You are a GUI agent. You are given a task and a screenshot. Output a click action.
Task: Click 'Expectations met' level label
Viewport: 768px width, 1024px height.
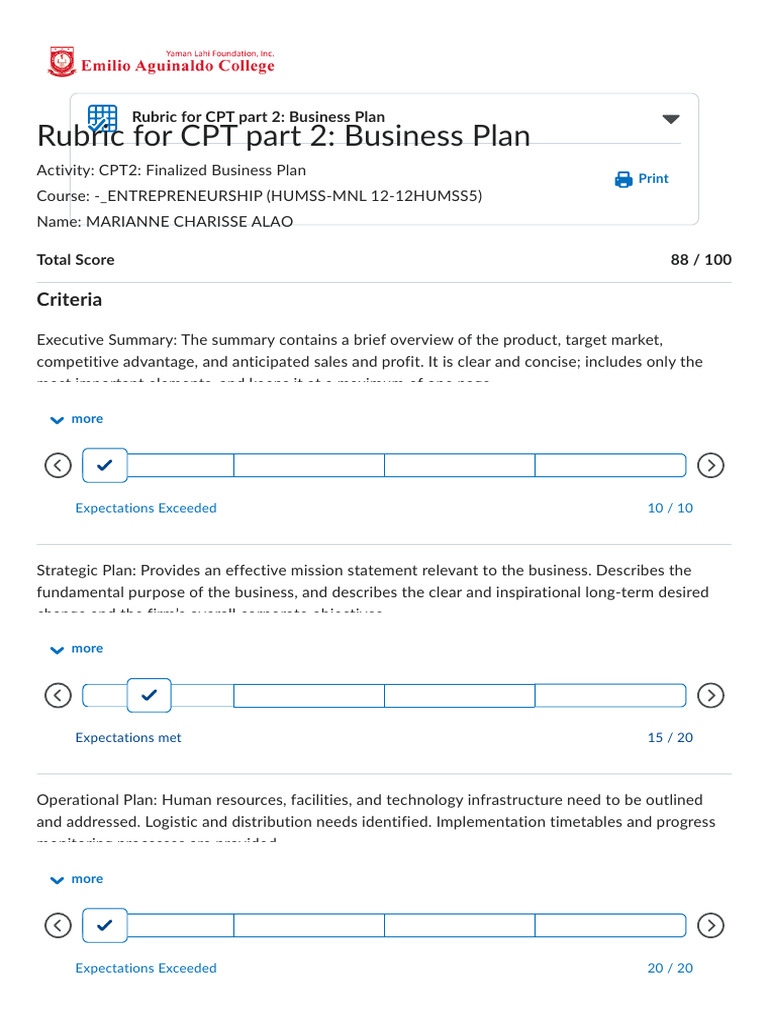tap(129, 738)
